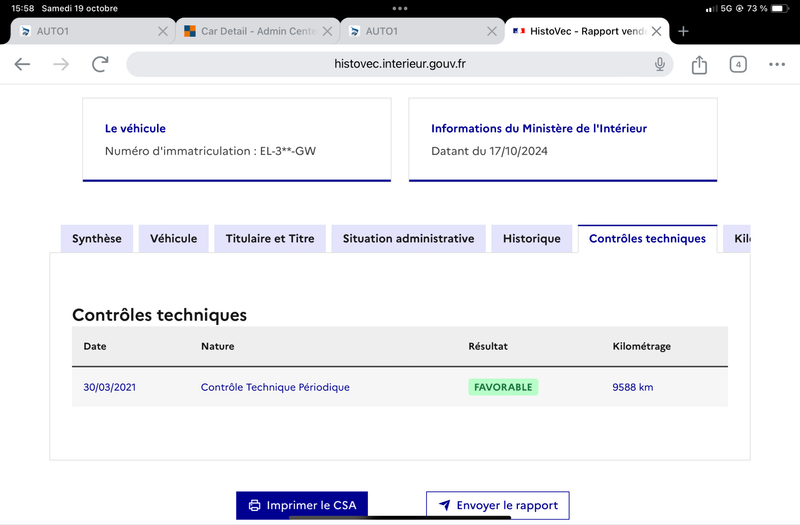Tap the Nature column header

[x=217, y=346]
